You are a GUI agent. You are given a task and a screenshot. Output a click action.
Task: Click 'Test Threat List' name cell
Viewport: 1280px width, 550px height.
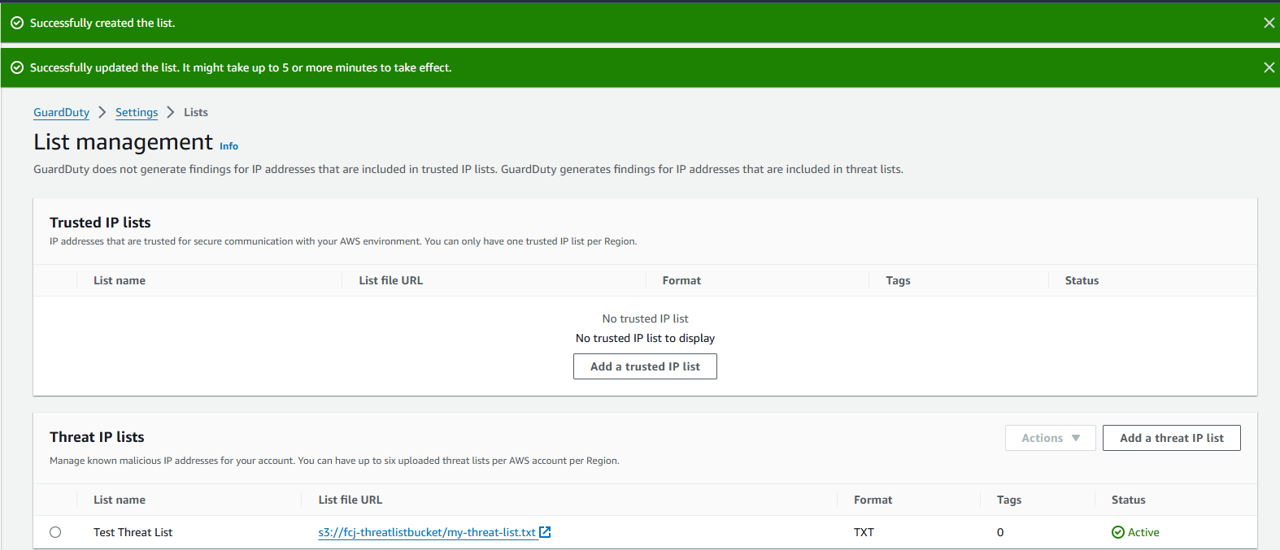(x=133, y=532)
